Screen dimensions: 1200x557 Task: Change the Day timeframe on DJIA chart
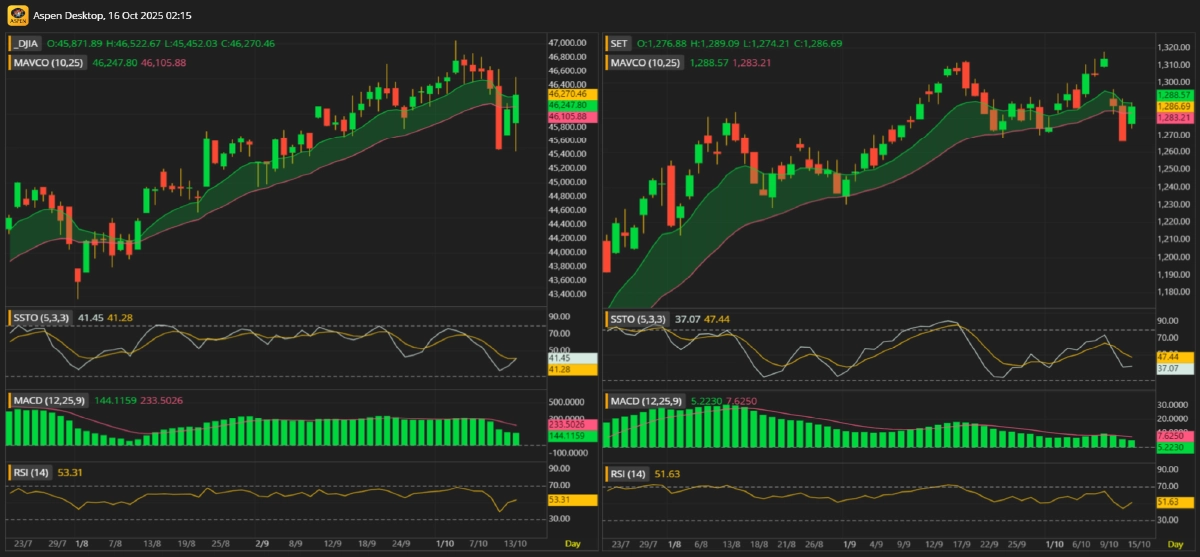[572, 543]
